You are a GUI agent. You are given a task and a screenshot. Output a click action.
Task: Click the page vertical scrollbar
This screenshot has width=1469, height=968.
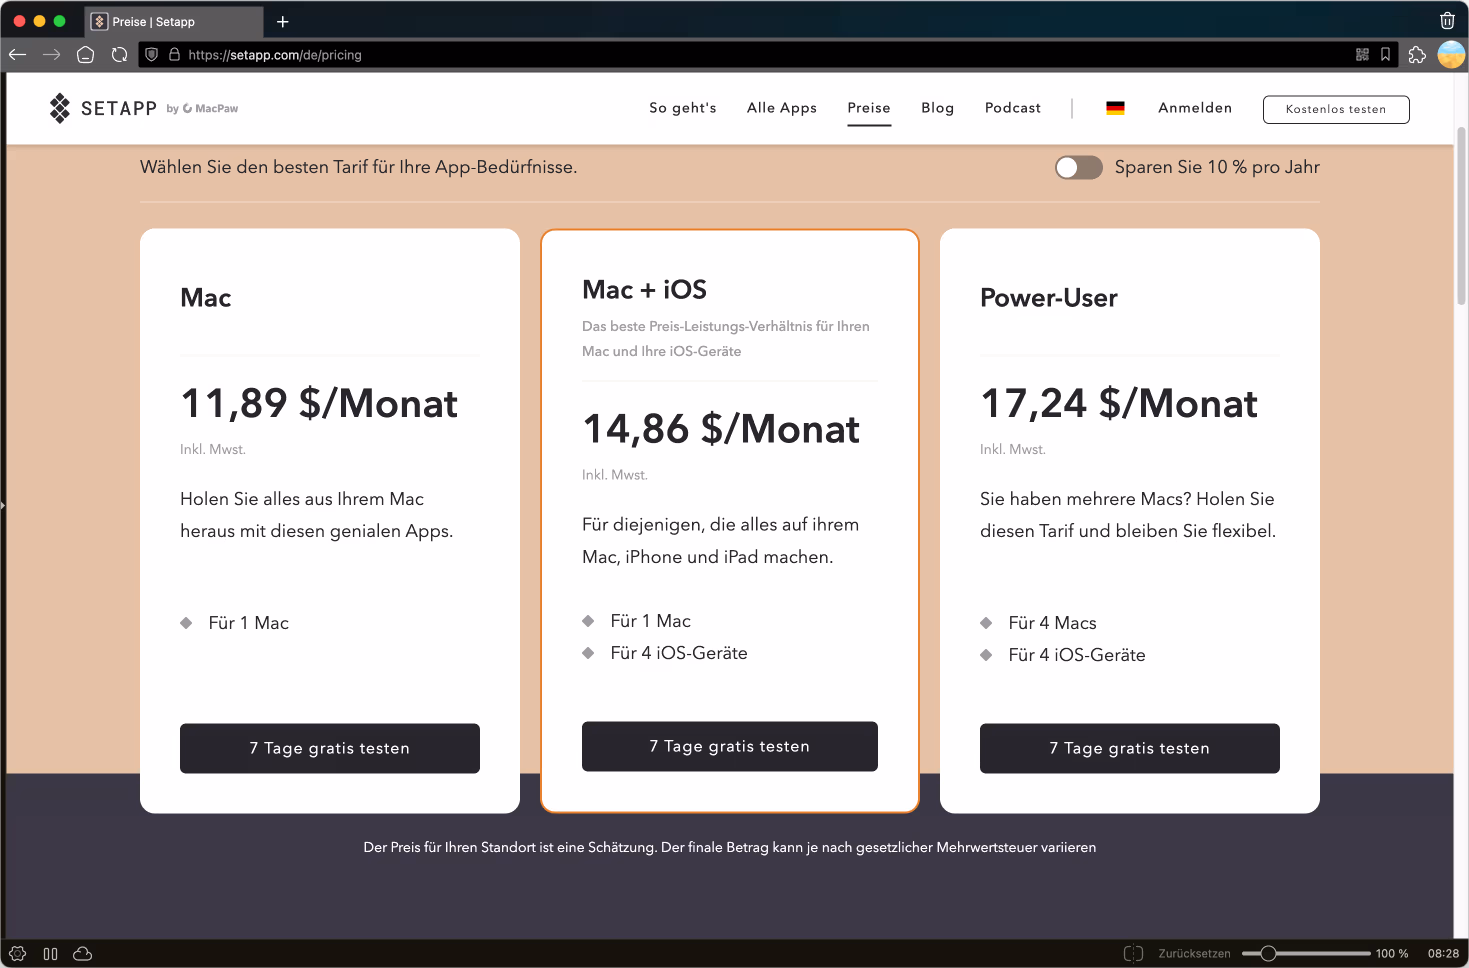[x=1461, y=215]
